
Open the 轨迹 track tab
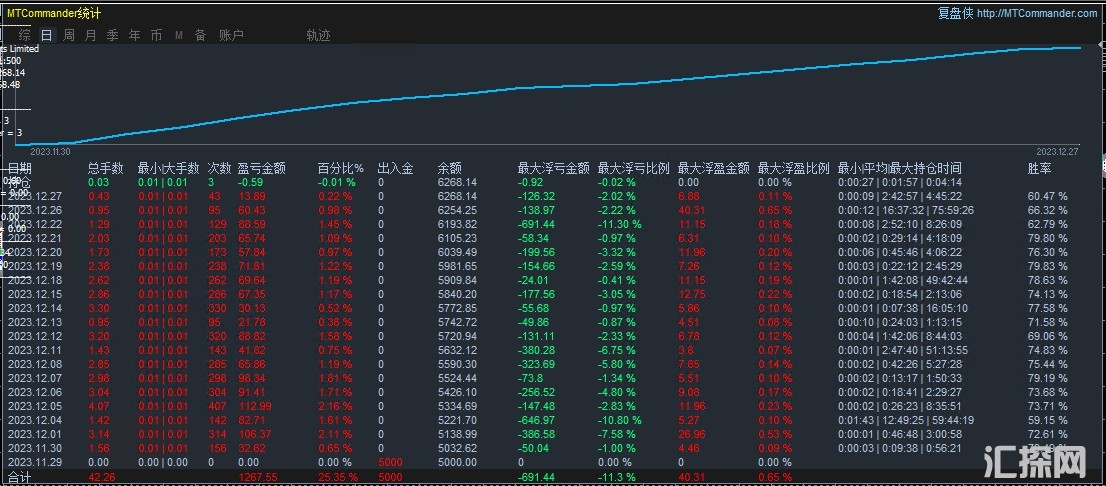click(318, 35)
